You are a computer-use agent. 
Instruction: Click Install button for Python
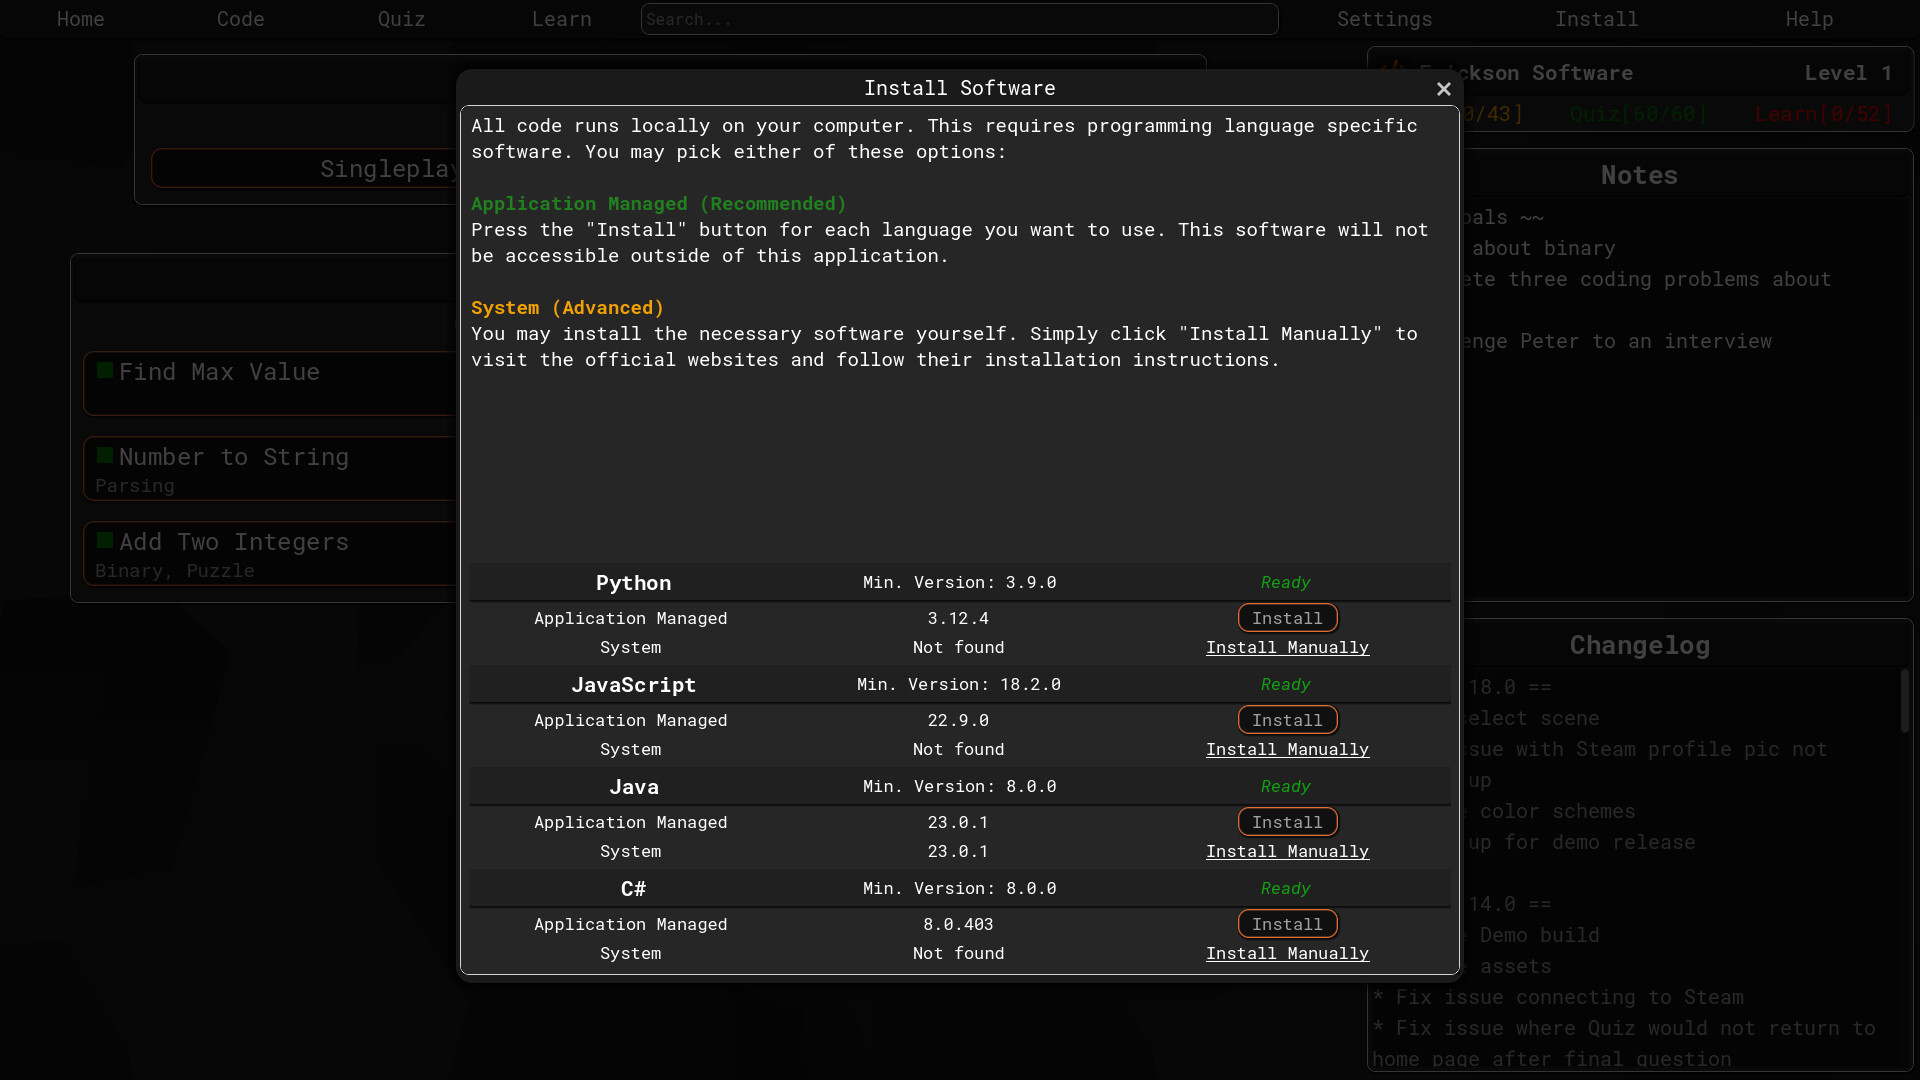point(1287,618)
